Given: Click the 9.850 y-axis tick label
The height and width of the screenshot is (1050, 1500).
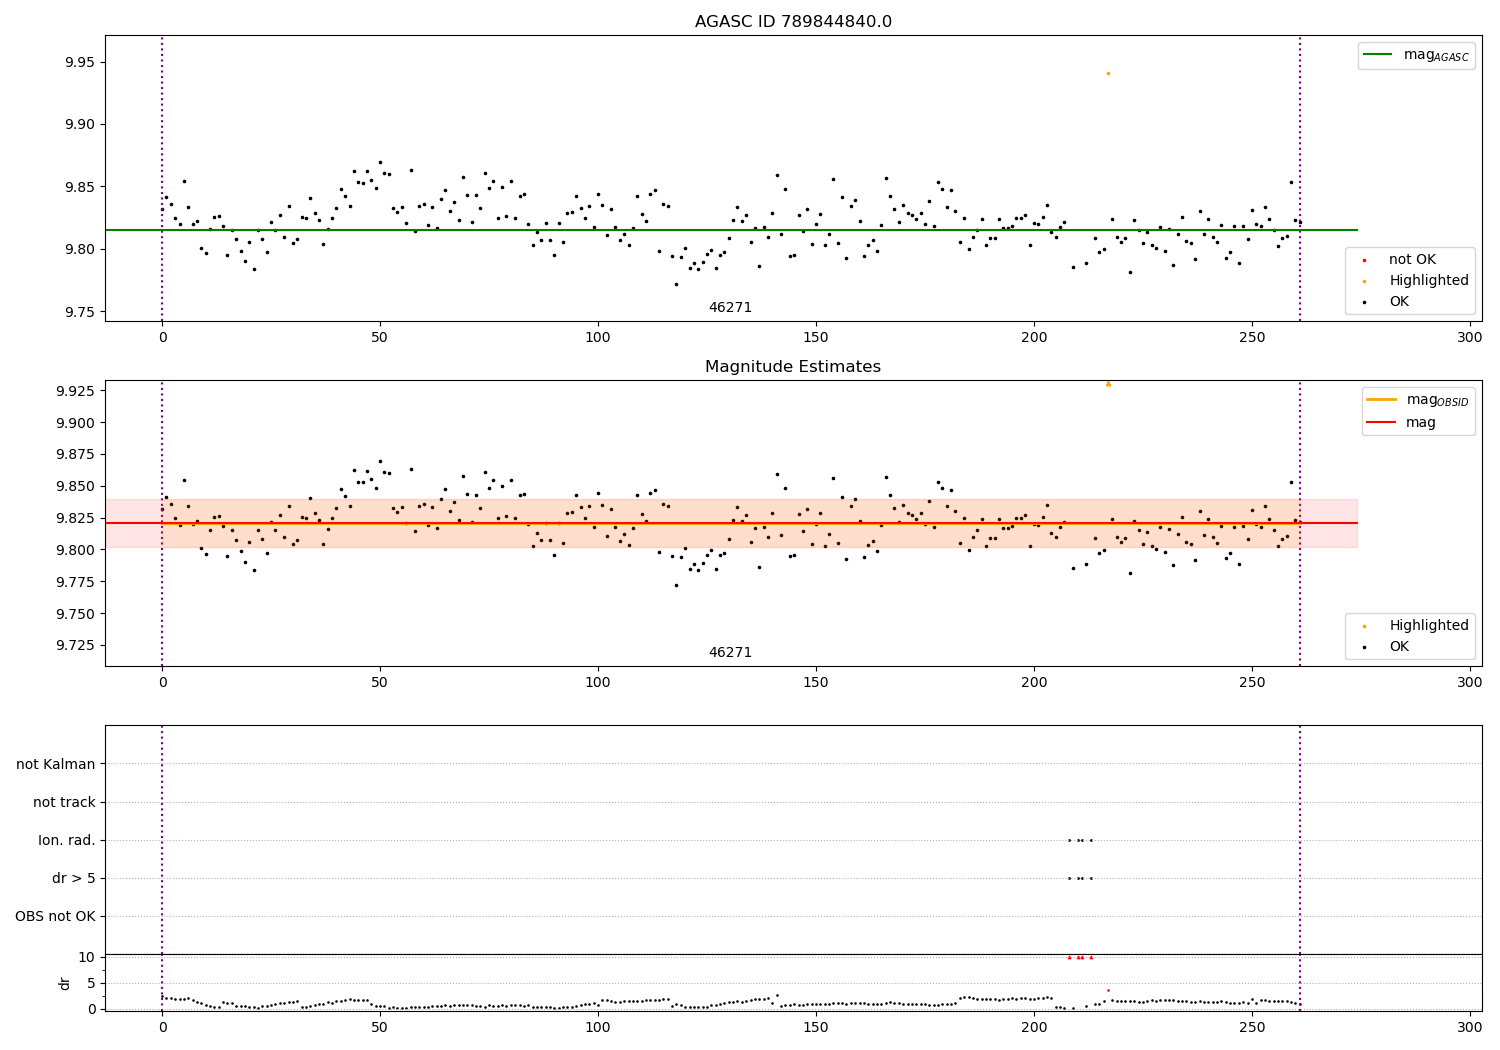Looking at the screenshot, I should tap(75, 487).
